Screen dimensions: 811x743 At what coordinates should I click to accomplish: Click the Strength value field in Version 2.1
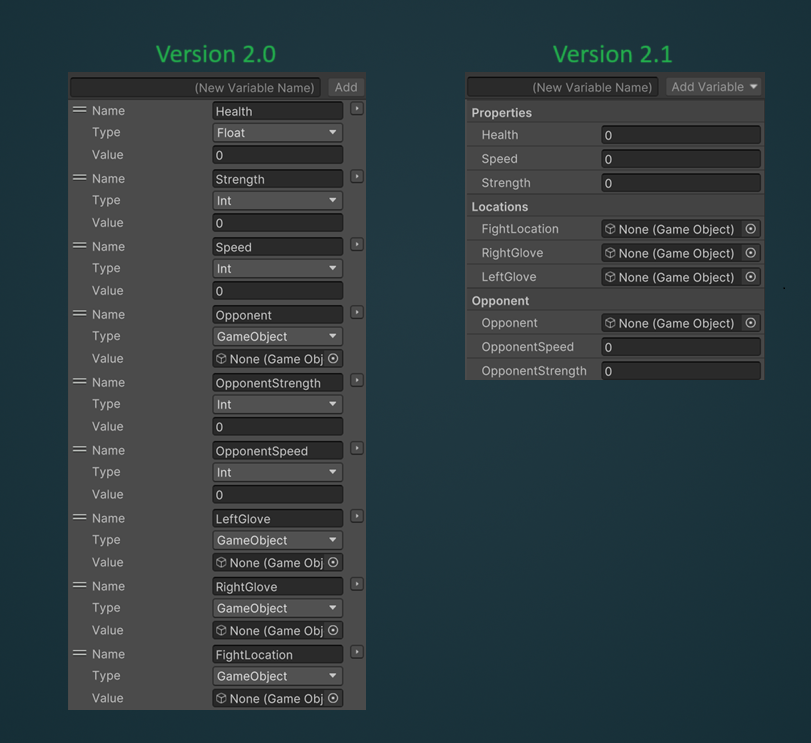click(x=681, y=183)
